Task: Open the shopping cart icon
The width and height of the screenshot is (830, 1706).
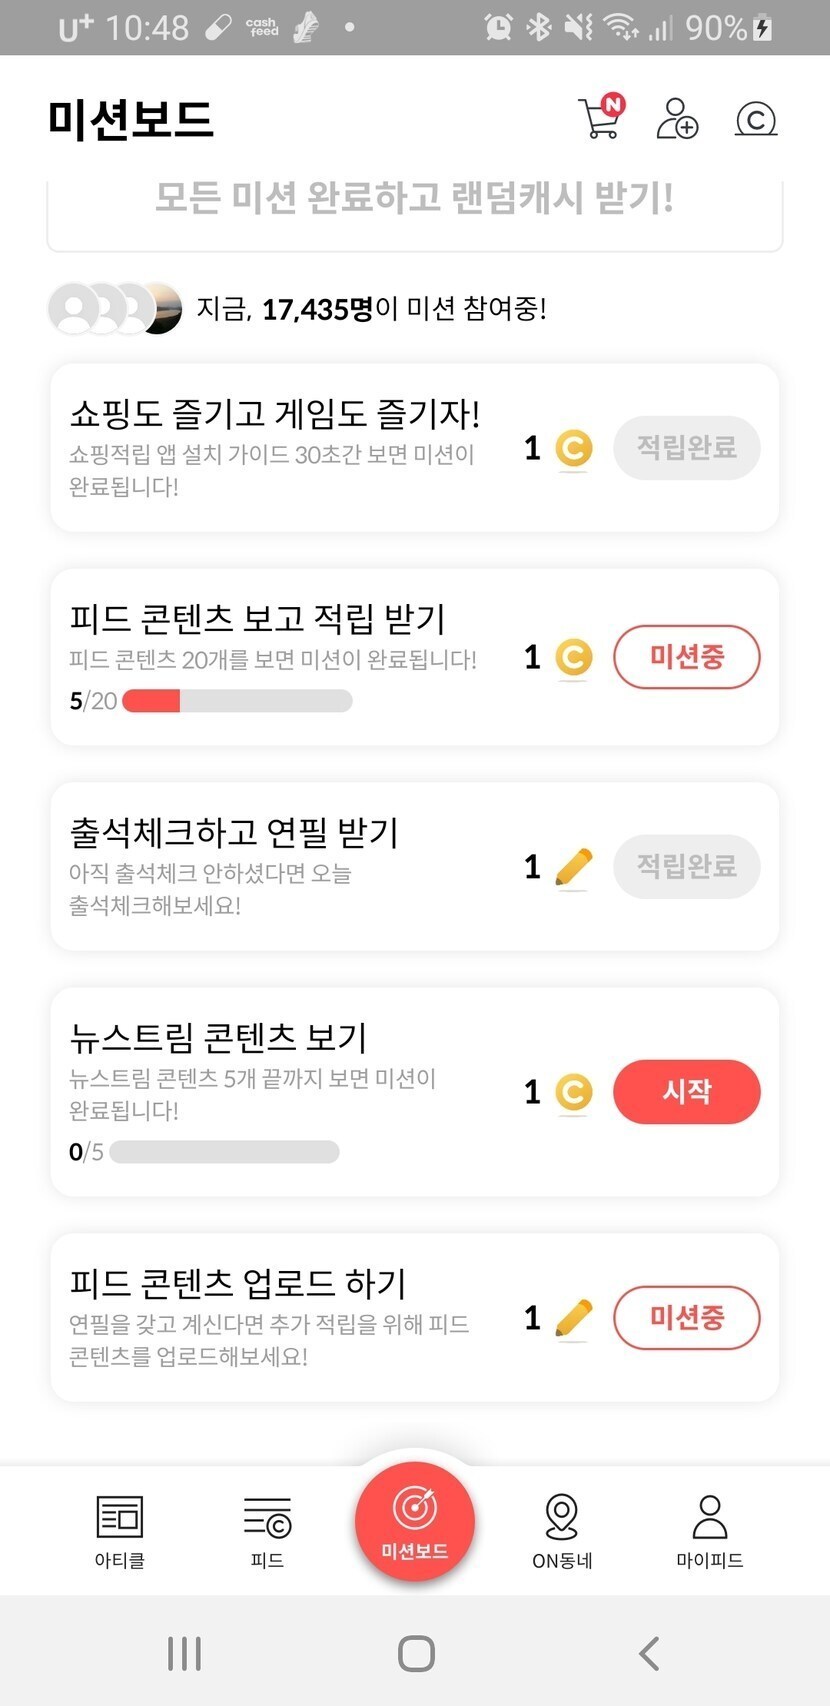Action: point(600,119)
